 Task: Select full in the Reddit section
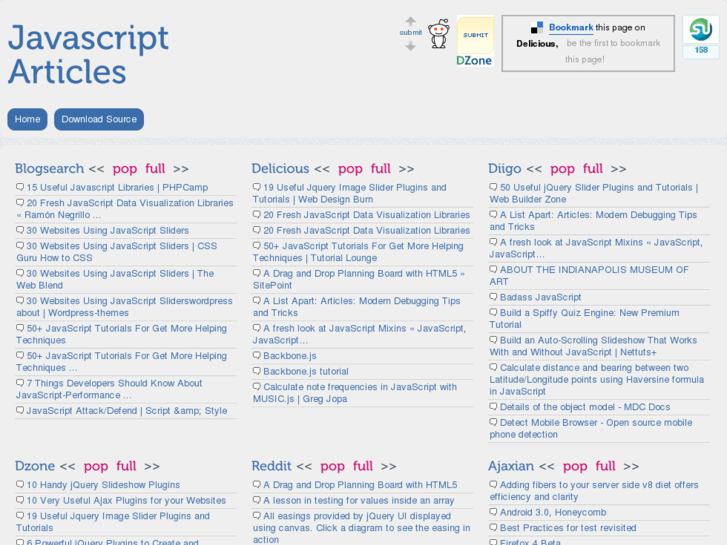(x=363, y=466)
